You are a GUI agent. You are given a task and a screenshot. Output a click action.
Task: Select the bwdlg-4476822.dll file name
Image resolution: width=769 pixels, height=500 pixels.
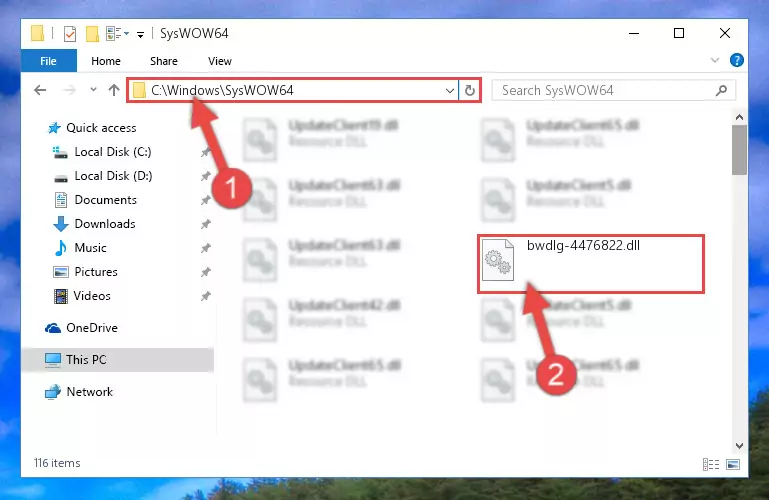[583, 245]
